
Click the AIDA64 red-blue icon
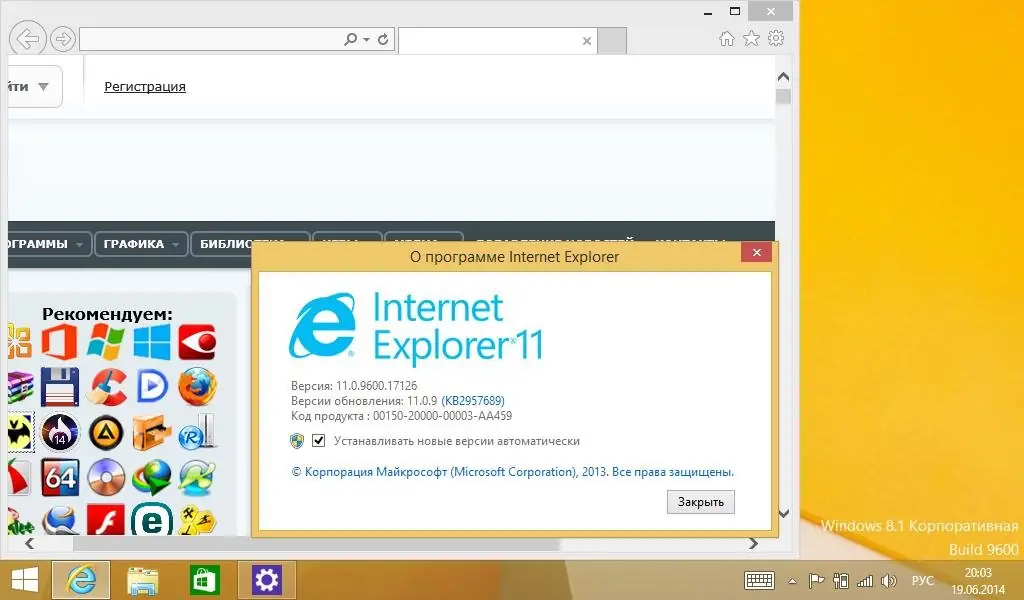click(59, 477)
